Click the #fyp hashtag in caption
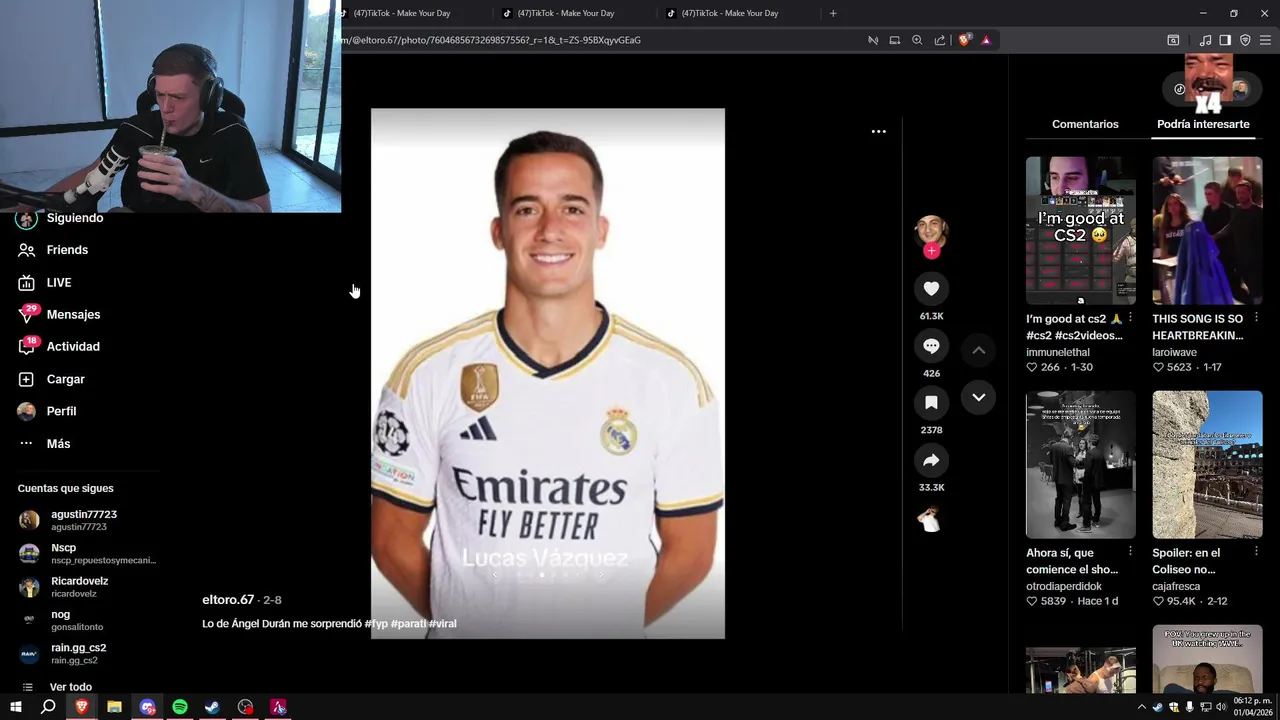This screenshot has width=1280, height=720. (376, 623)
